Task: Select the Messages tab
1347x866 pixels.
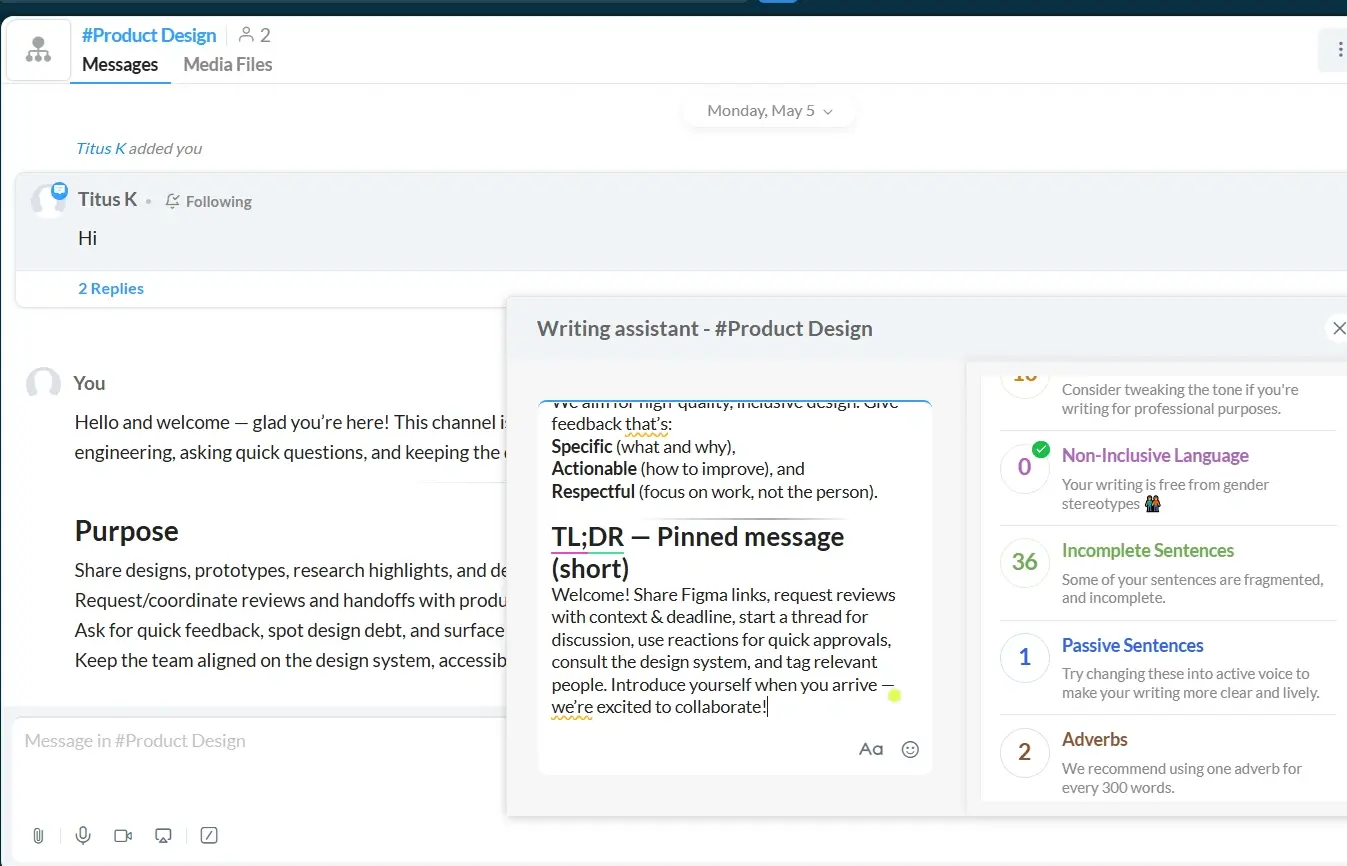Action: click(x=120, y=65)
